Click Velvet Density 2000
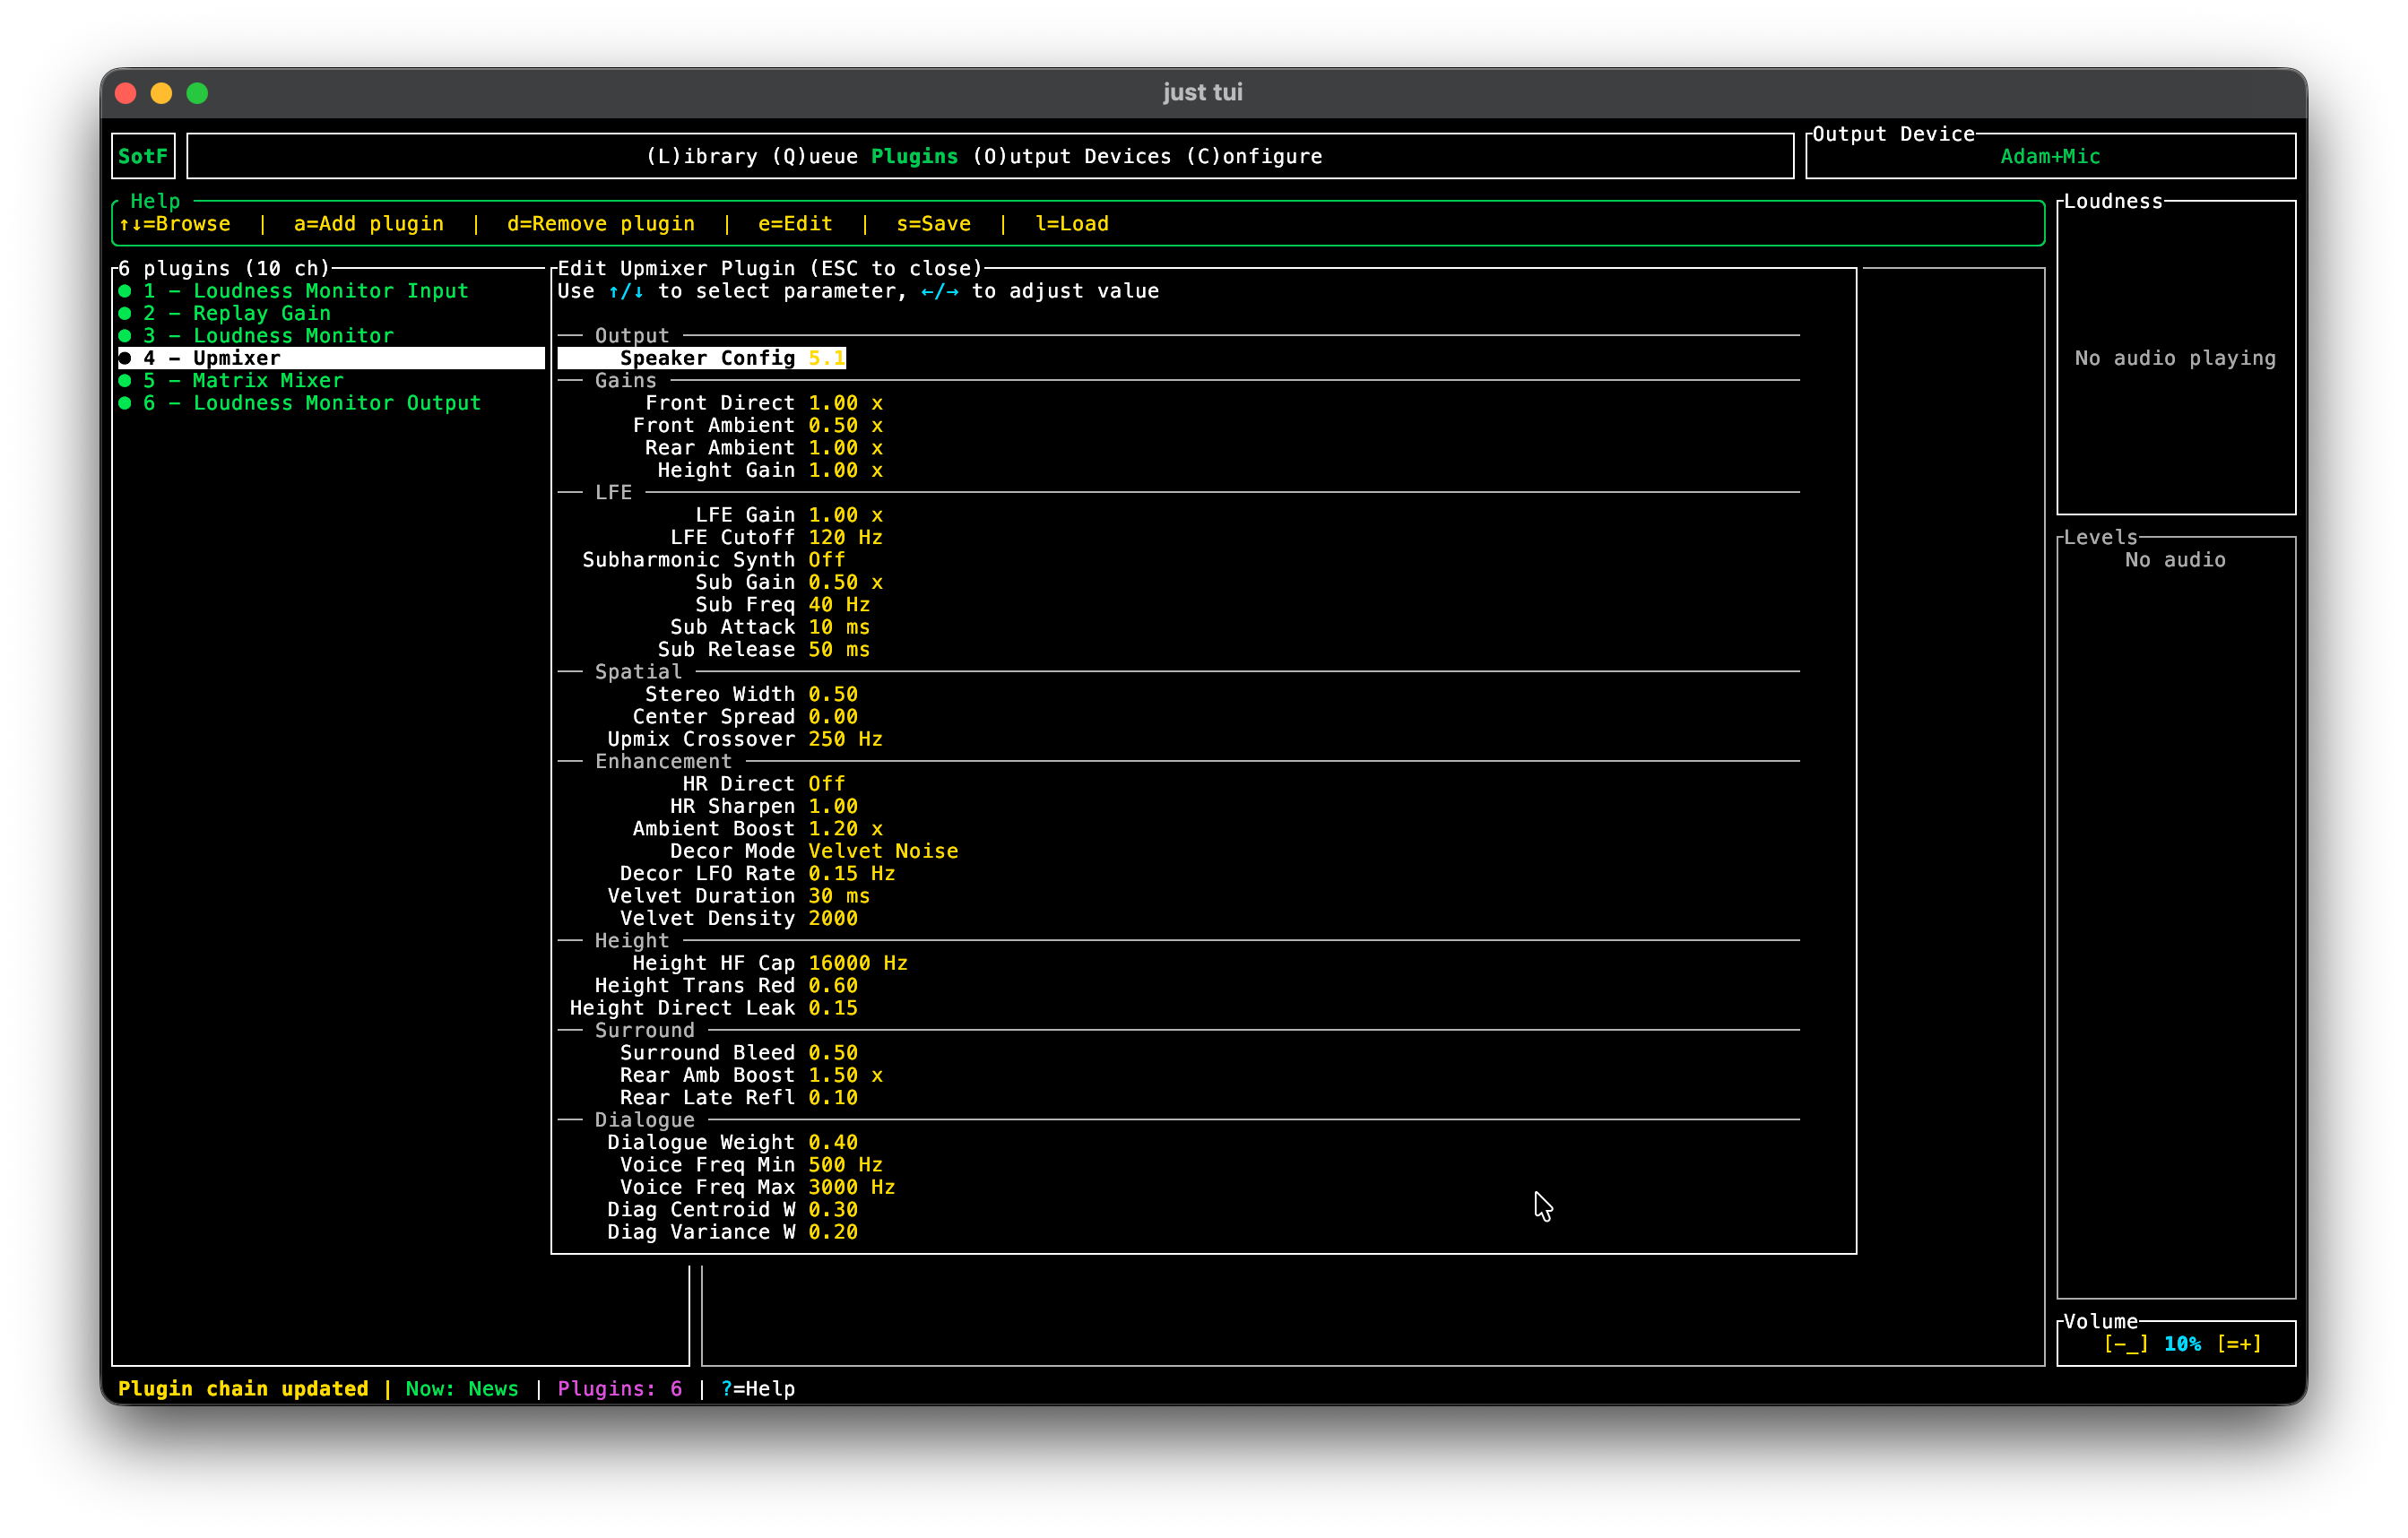This screenshot has height=1538, width=2408. (738, 918)
